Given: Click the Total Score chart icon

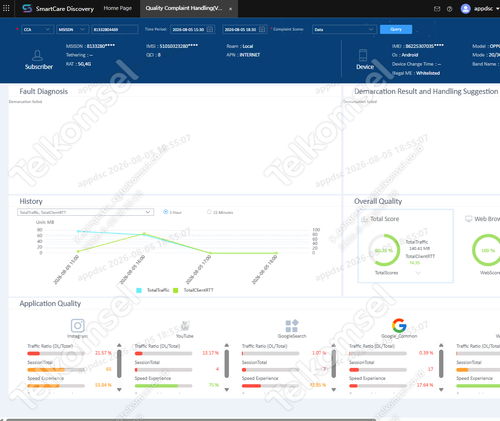Looking at the screenshot, I should click(365, 219).
